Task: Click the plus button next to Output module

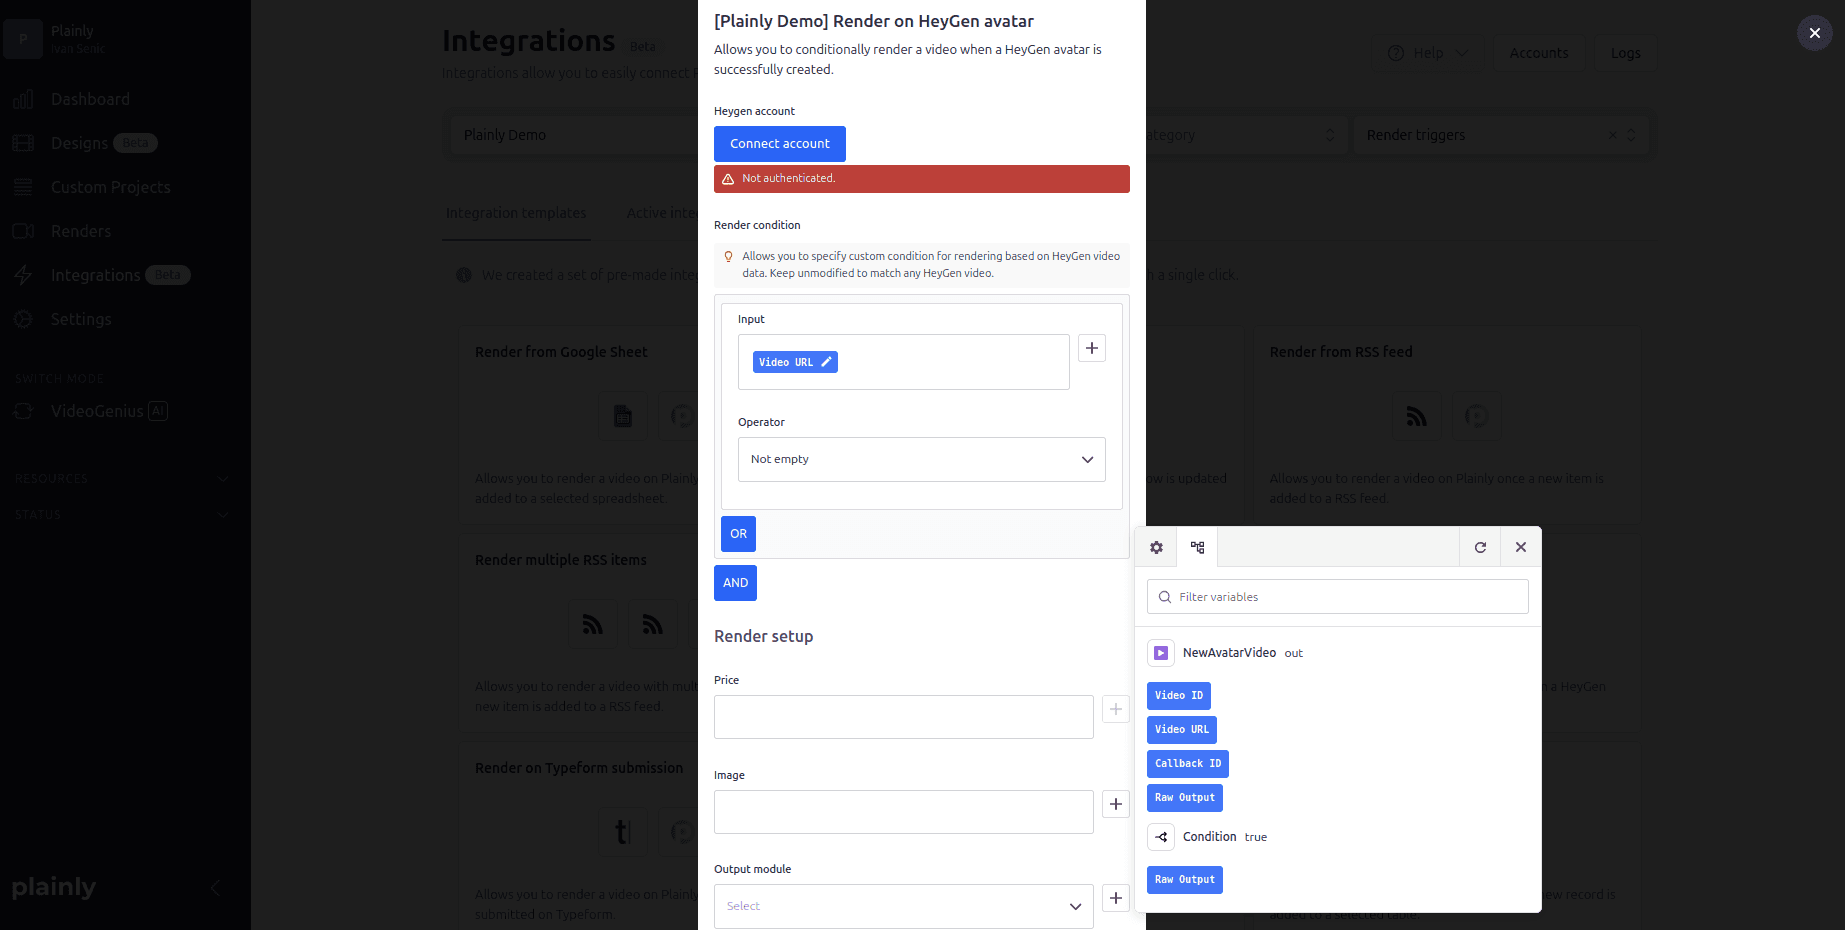Action: [x=1116, y=898]
